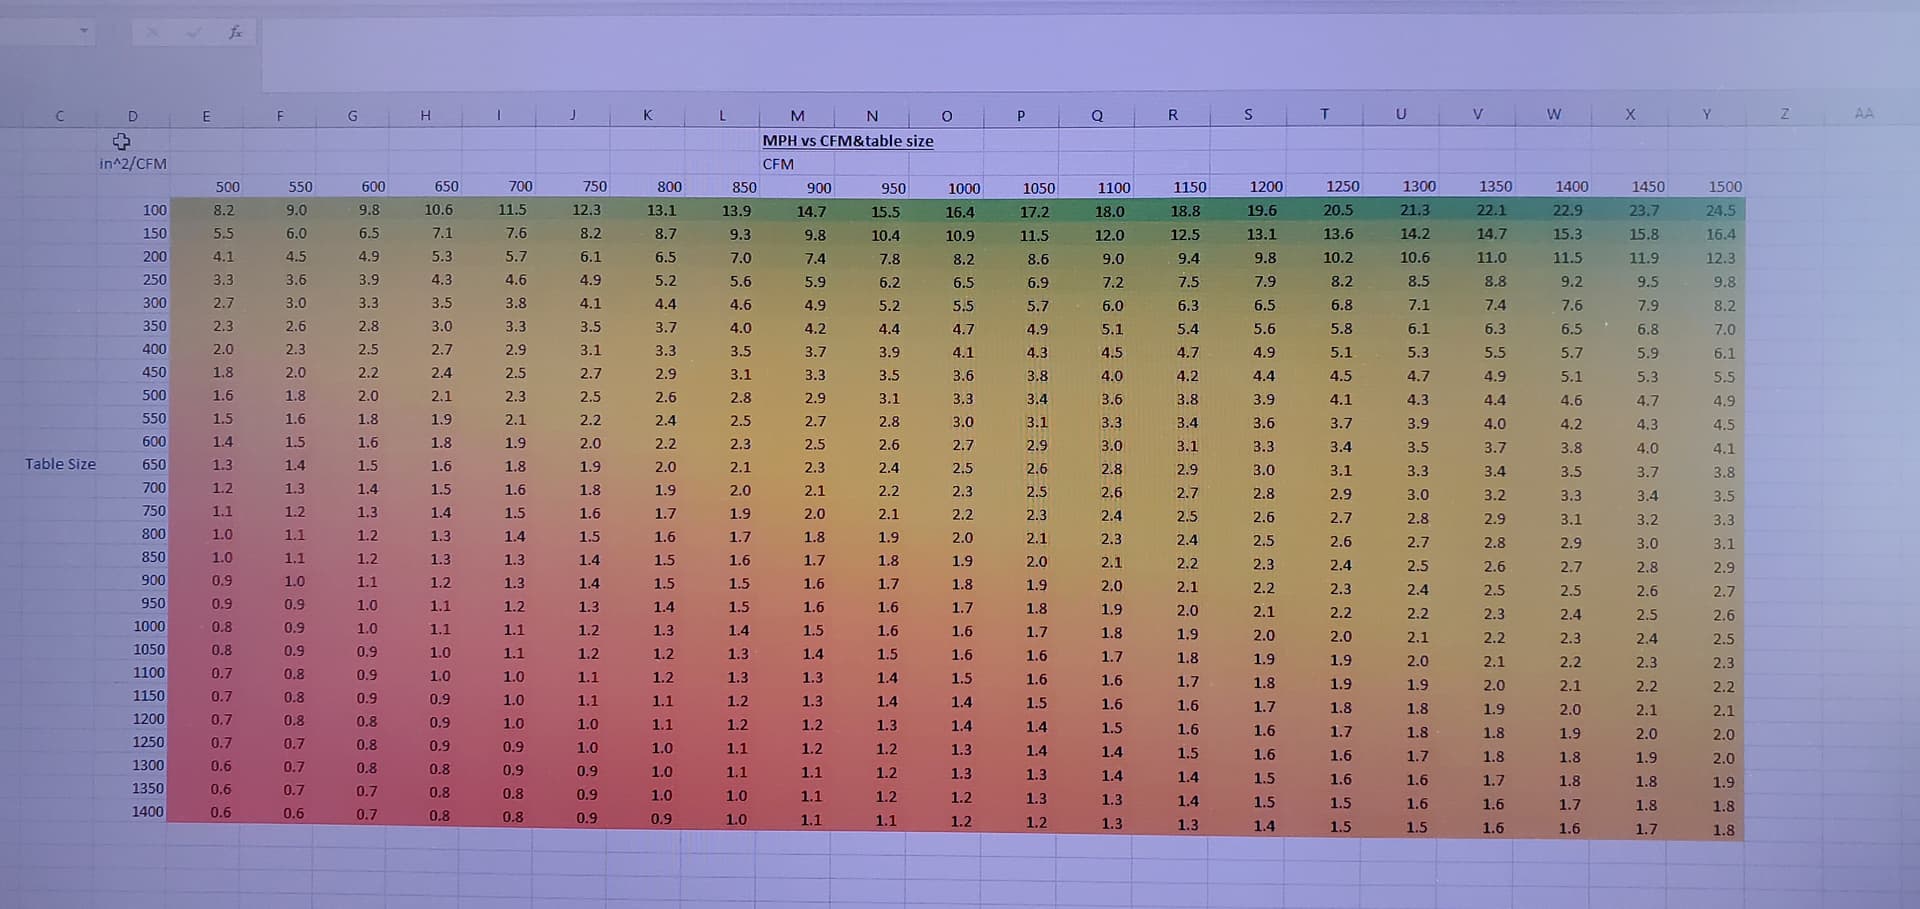
Task: Select the 'in^2/CFM' label cell
Action: point(133,163)
